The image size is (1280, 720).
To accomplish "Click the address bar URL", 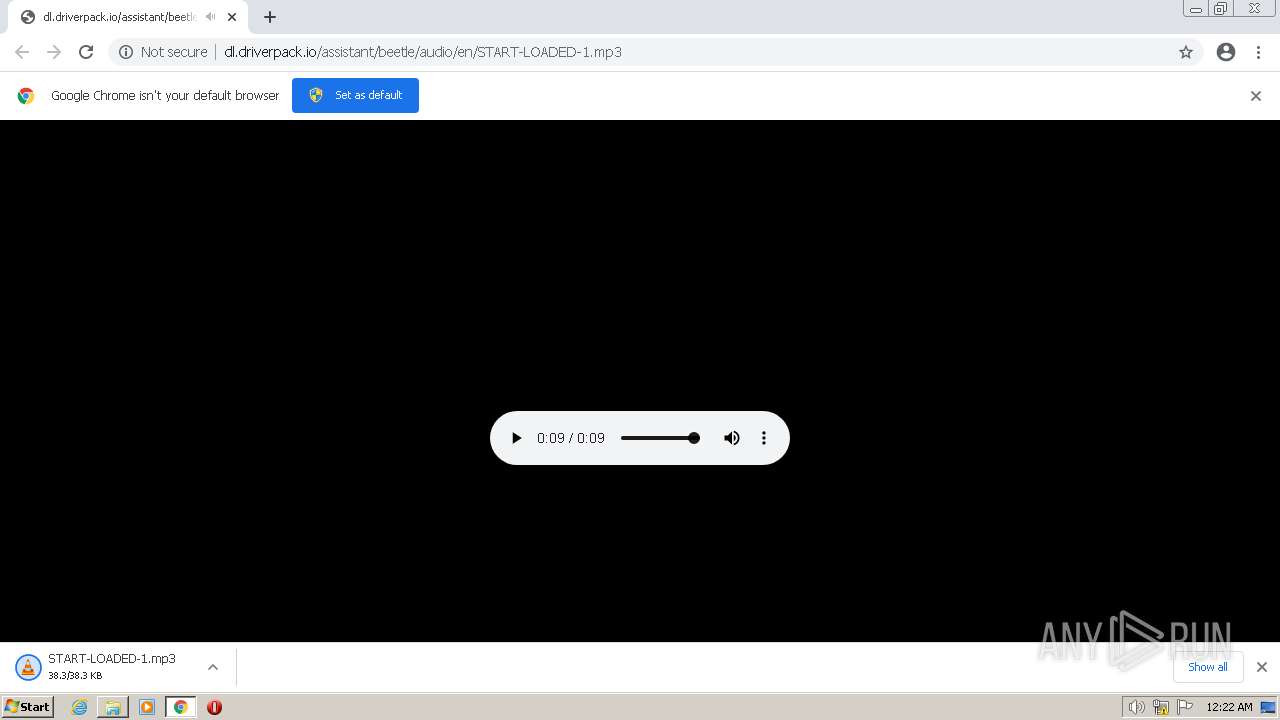I will (423, 52).
